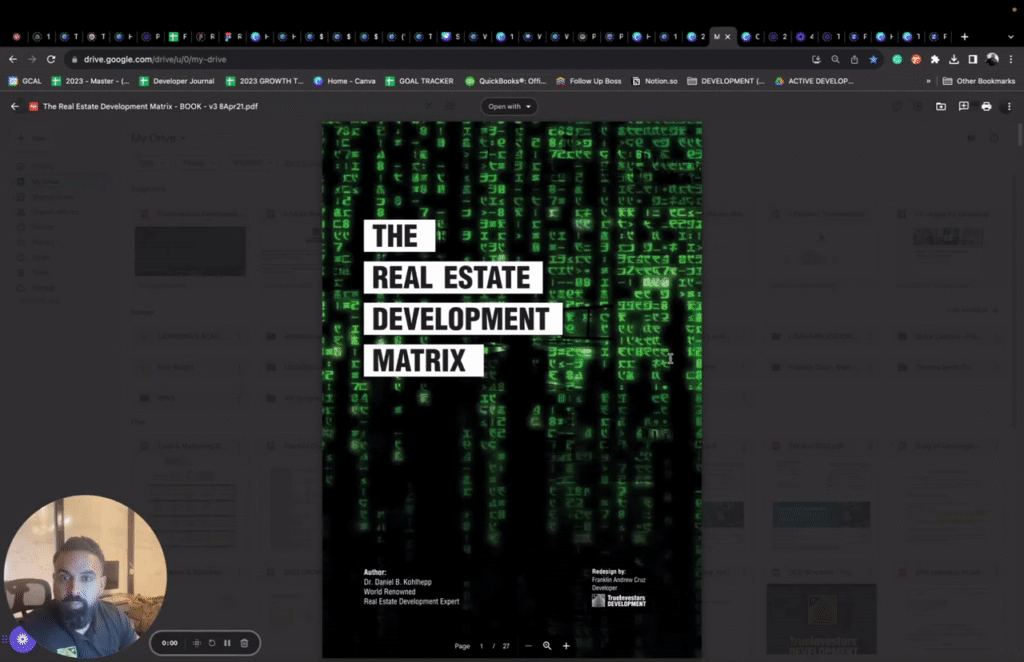The image size is (1024, 662).
Task: Open the "Open with" dropdown
Action: coord(509,106)
